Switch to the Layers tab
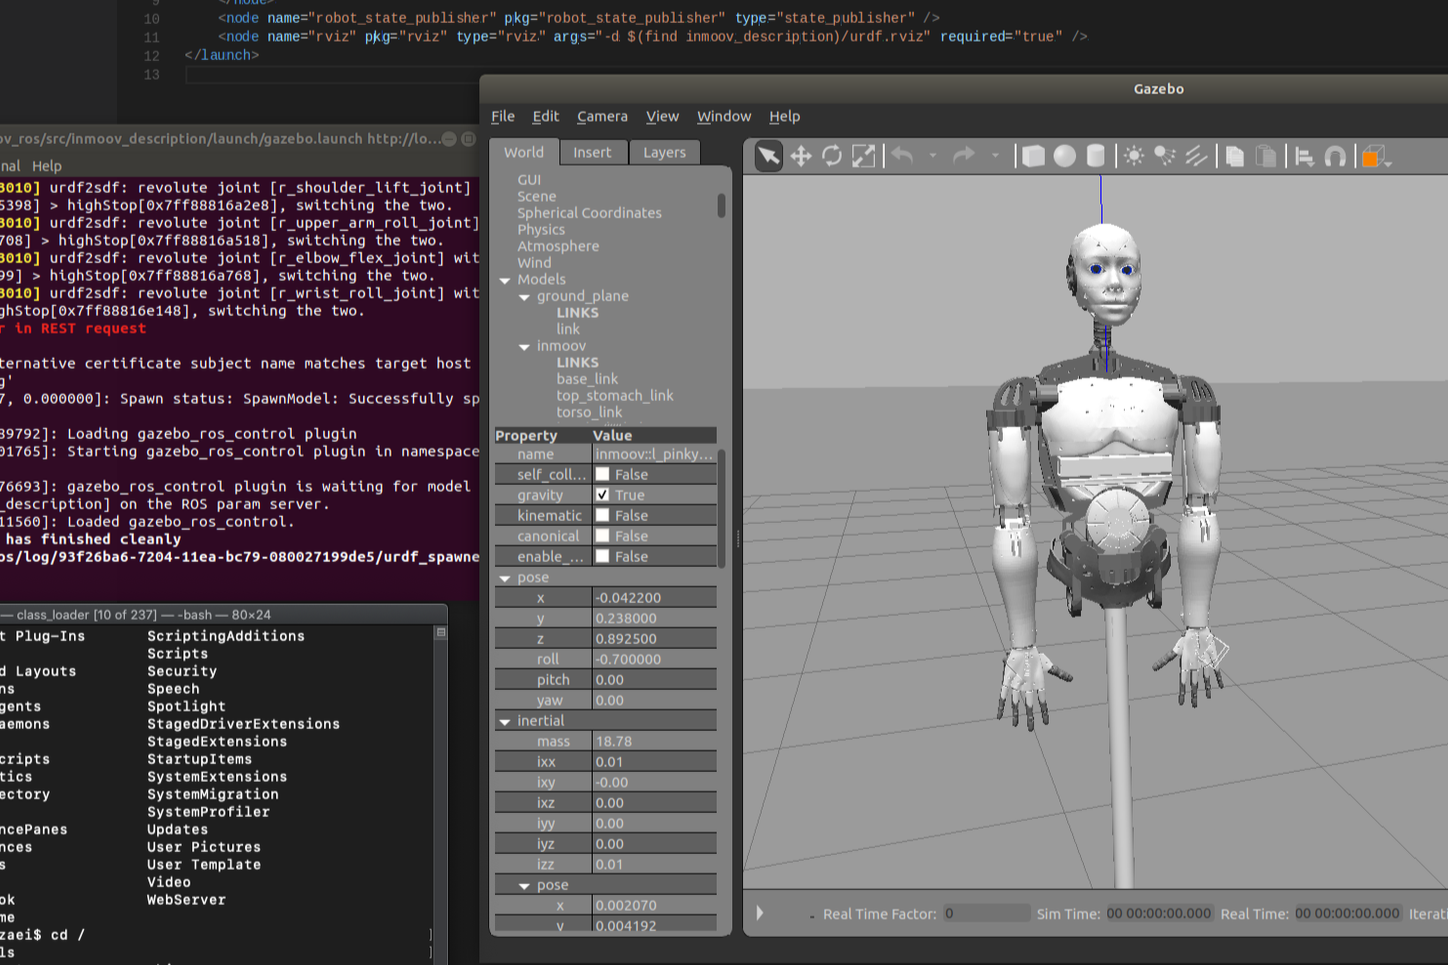Screen dimensions: 1448x965 pos(665,152)
